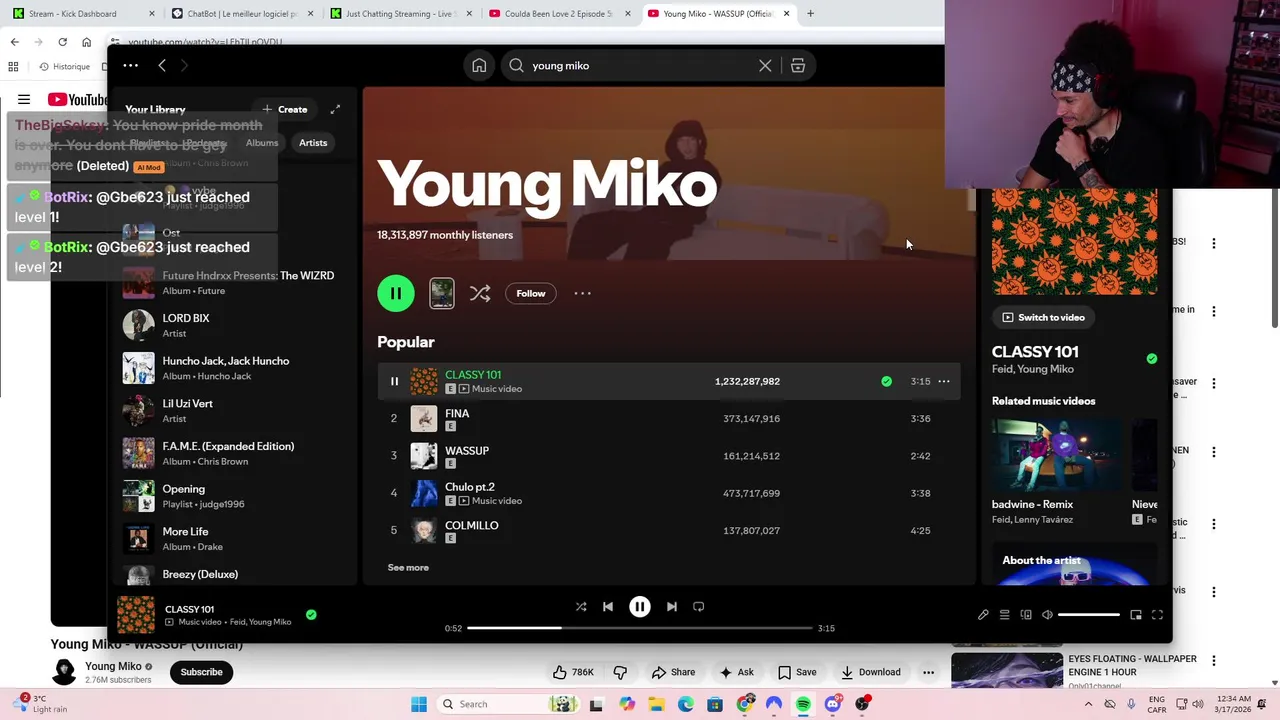Viewport: 1280px width, 720px height.
Task: Open Spotify home via house icon
Action: pyautogui.click(x=479, y=66)
